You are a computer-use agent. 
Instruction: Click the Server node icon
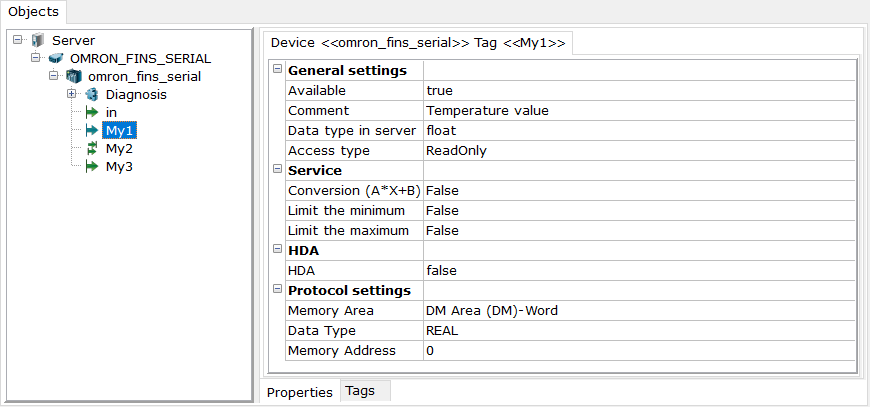pyautogui.click(x=38, y=40)
